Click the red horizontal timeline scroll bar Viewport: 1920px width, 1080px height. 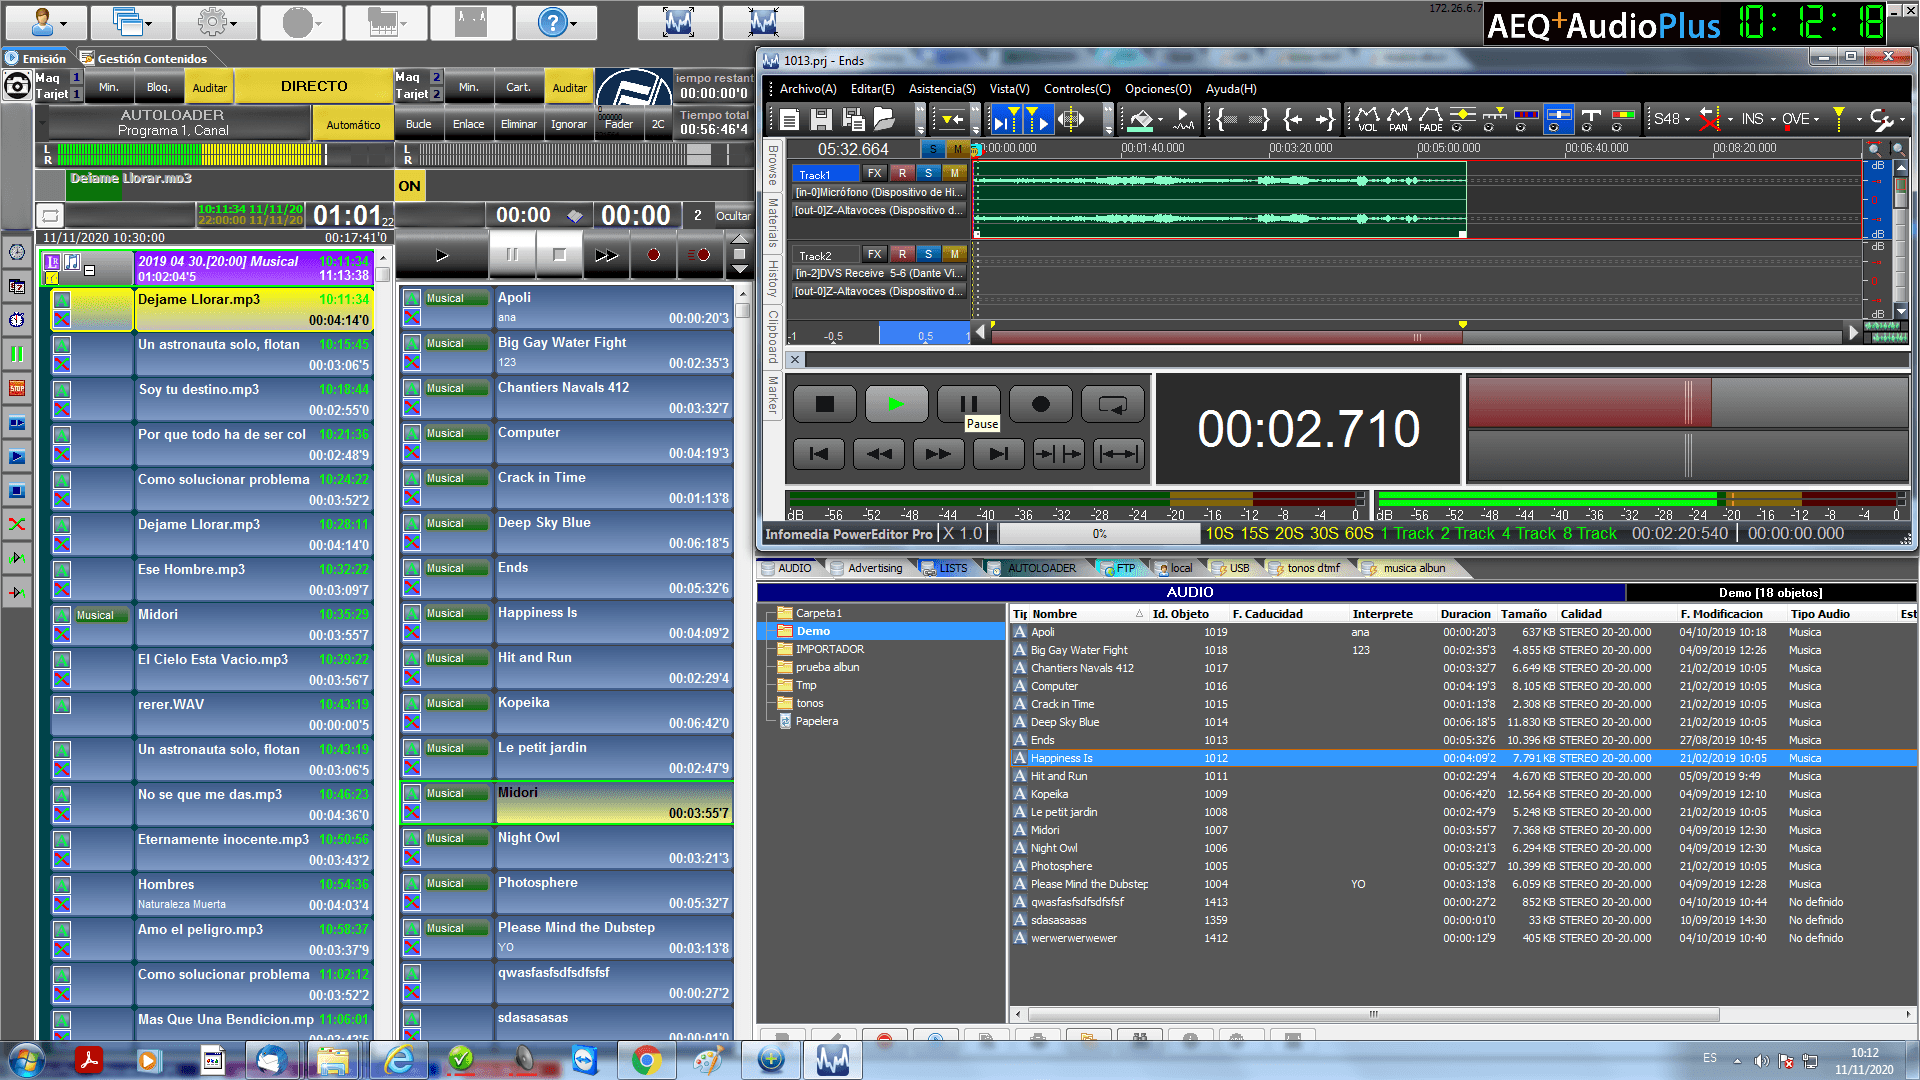pos(1227,337)
